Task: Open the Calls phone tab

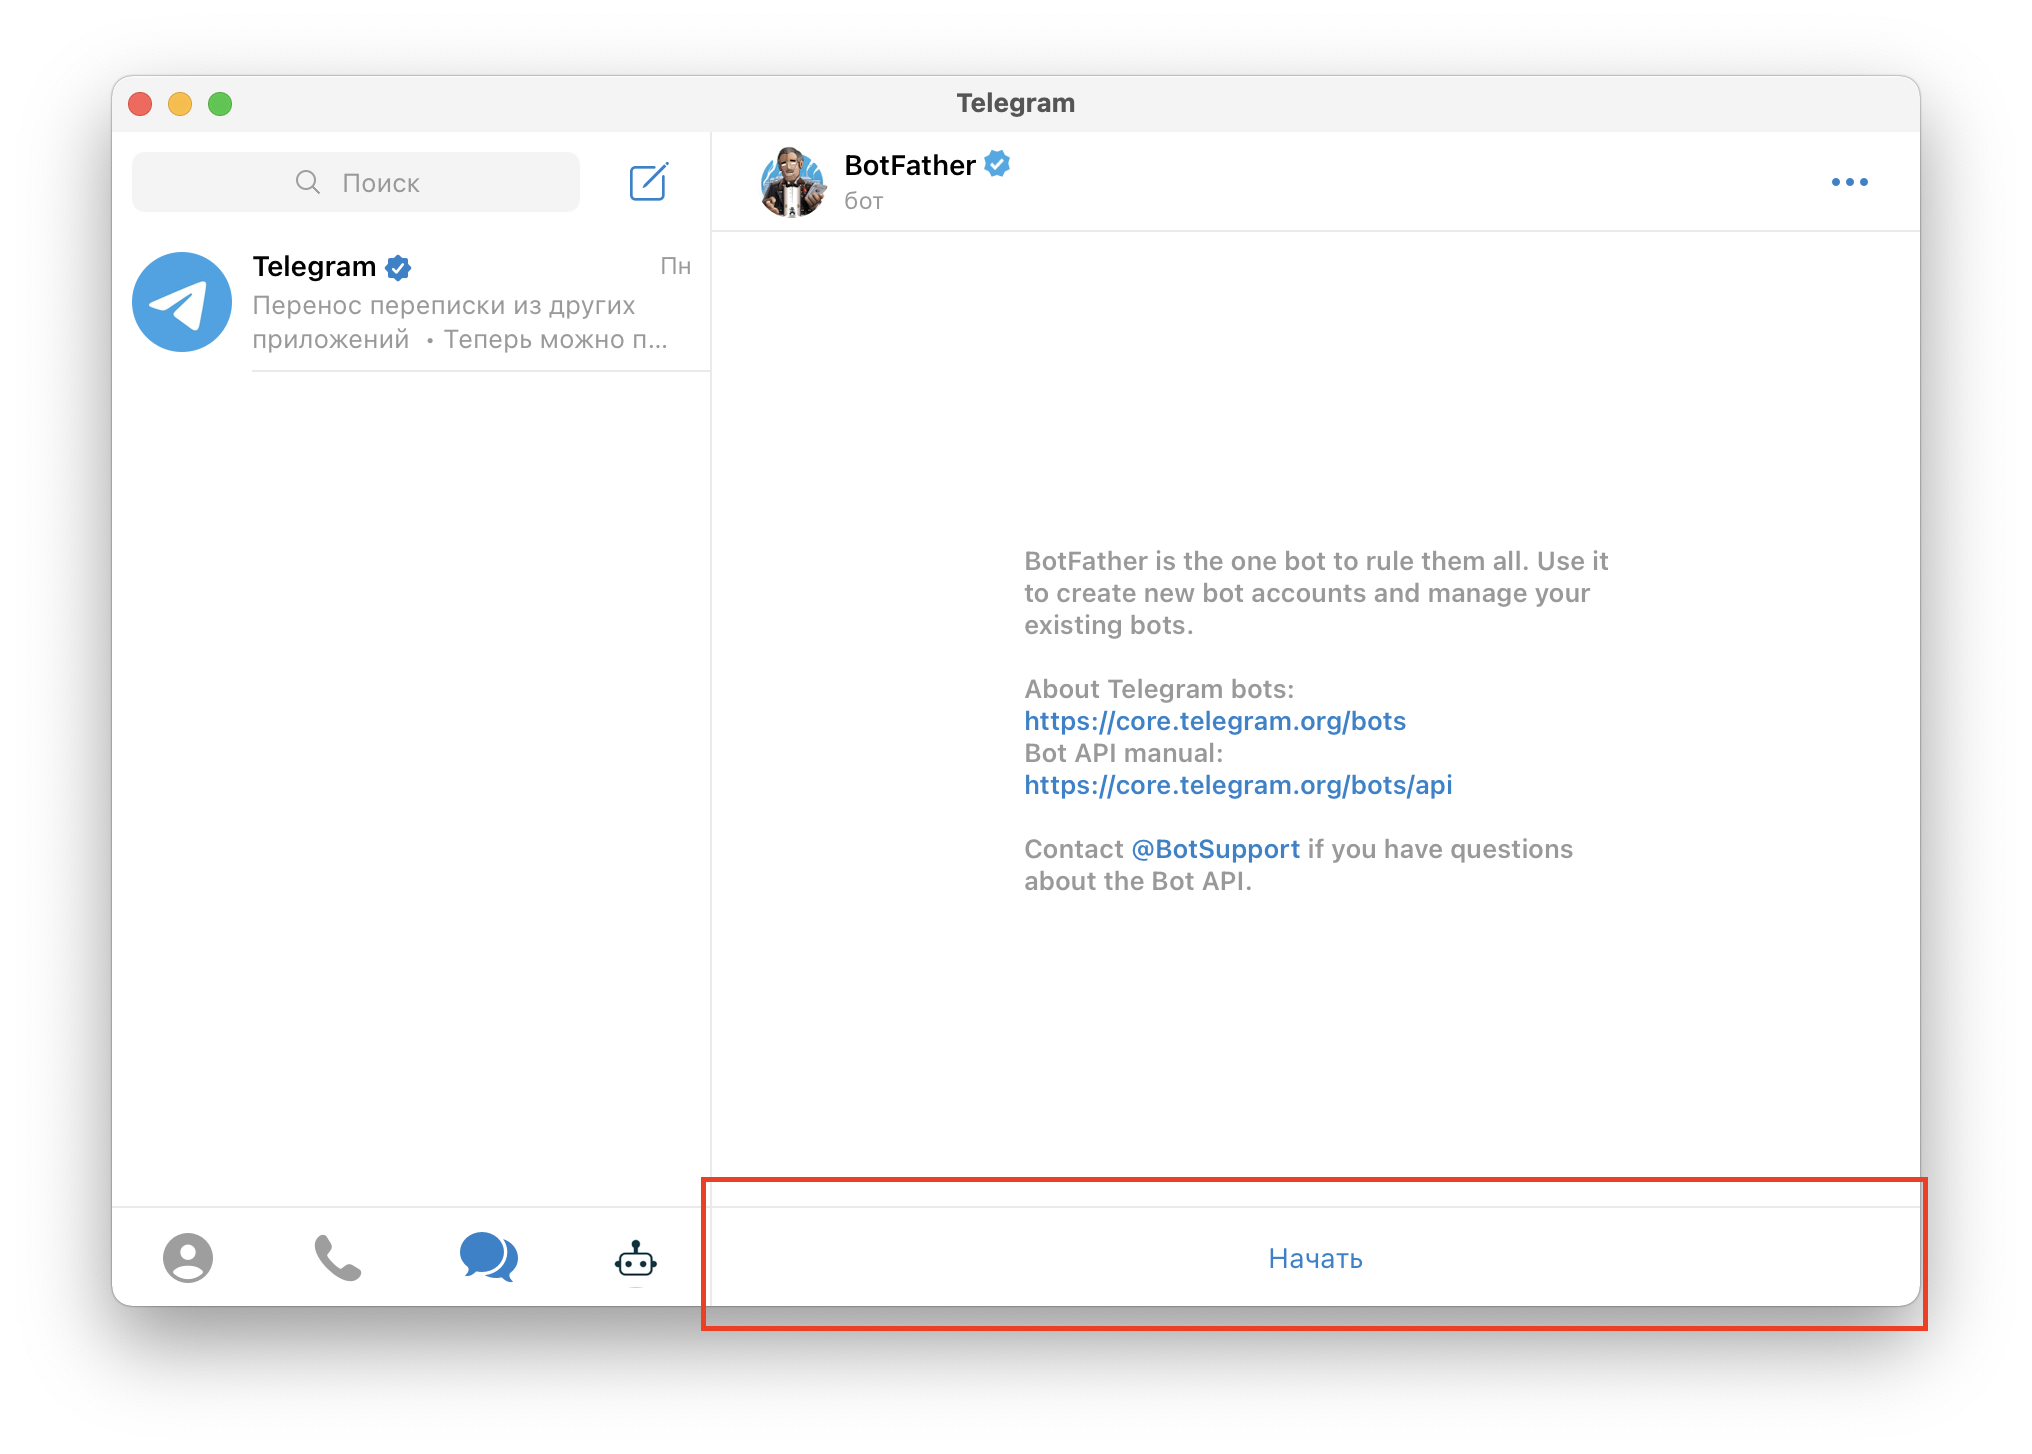Action: [x=338, y=1258]
